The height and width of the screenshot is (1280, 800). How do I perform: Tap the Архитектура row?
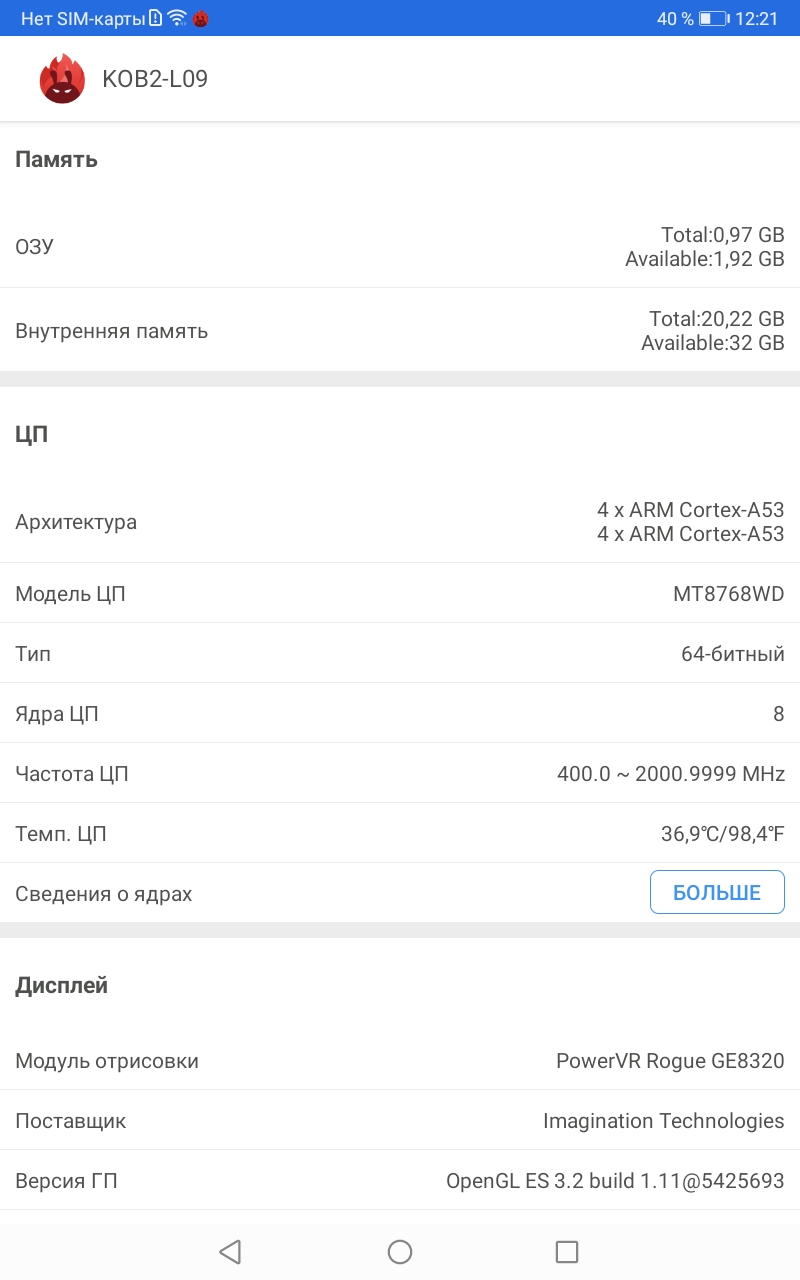coord(400,522)
